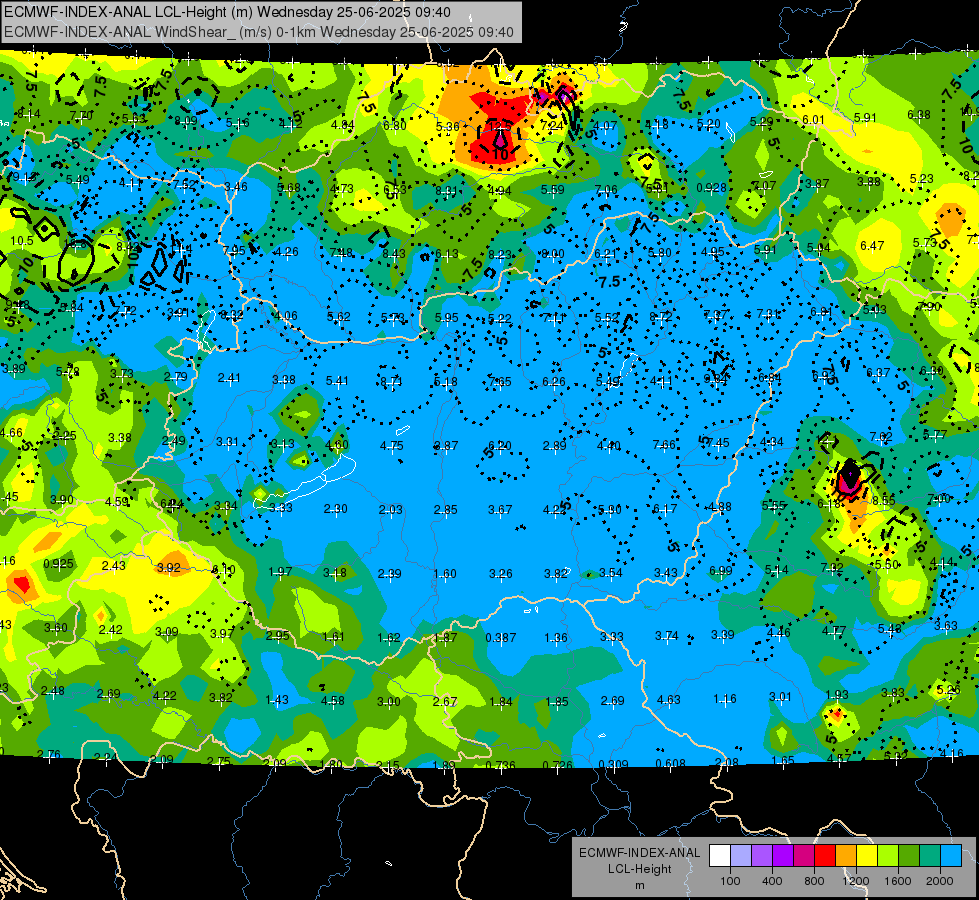Click the grid value 0.928

tap(711, 188)
